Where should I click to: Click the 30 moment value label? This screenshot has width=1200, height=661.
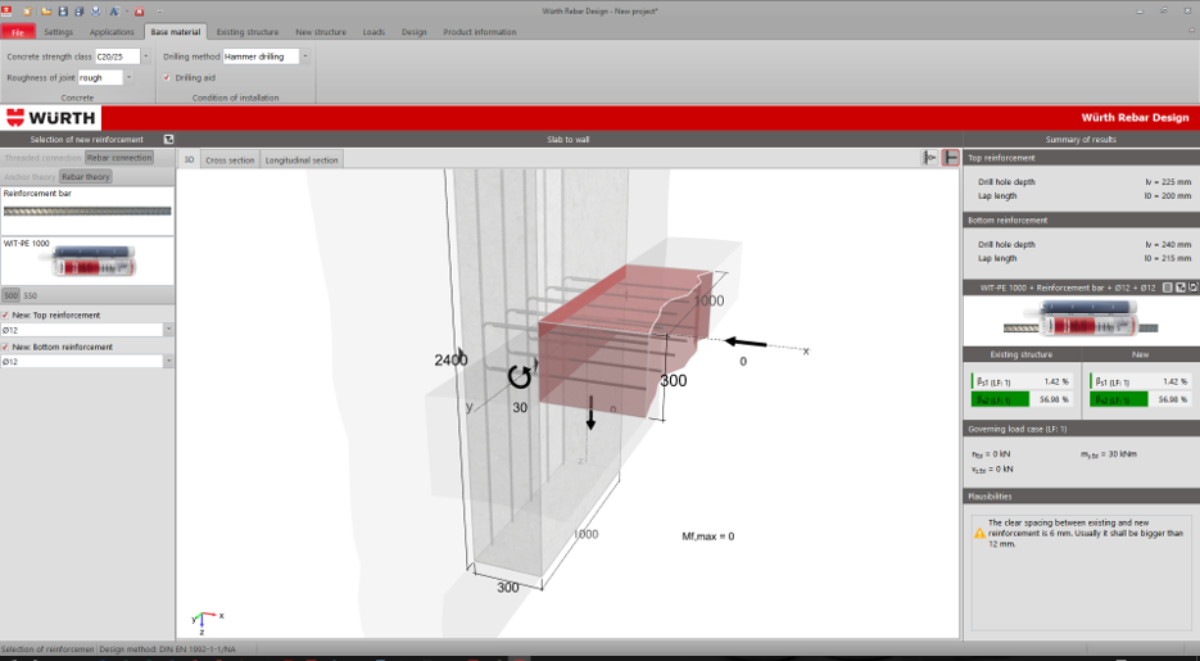point(520,408)
